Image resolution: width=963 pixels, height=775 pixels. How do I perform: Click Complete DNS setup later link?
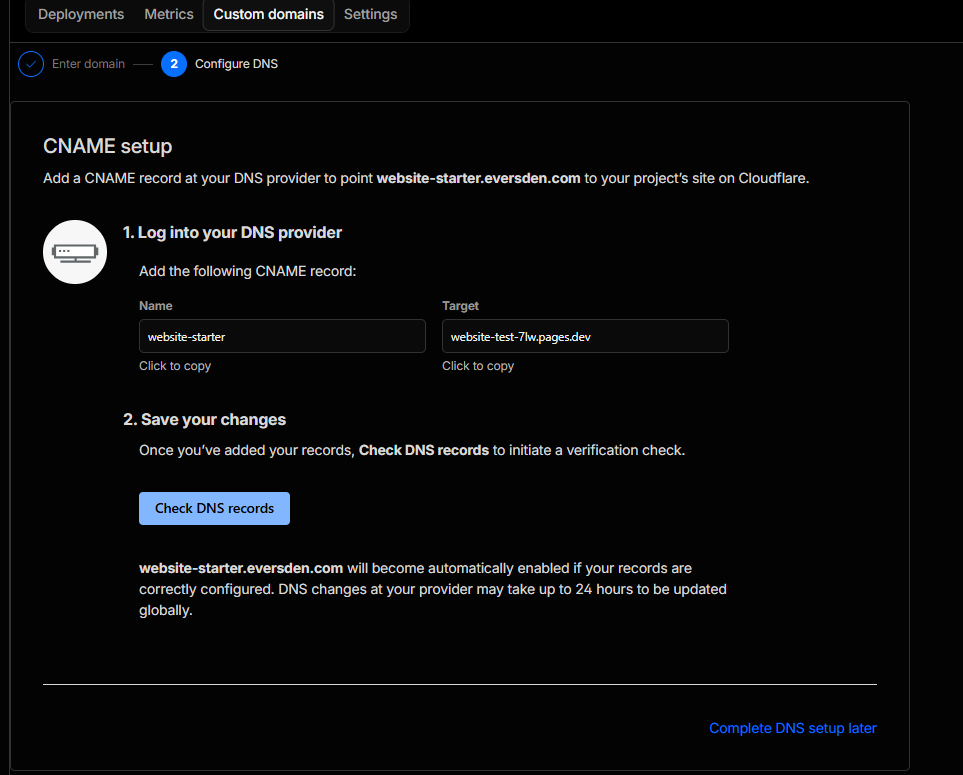(792, 728)
